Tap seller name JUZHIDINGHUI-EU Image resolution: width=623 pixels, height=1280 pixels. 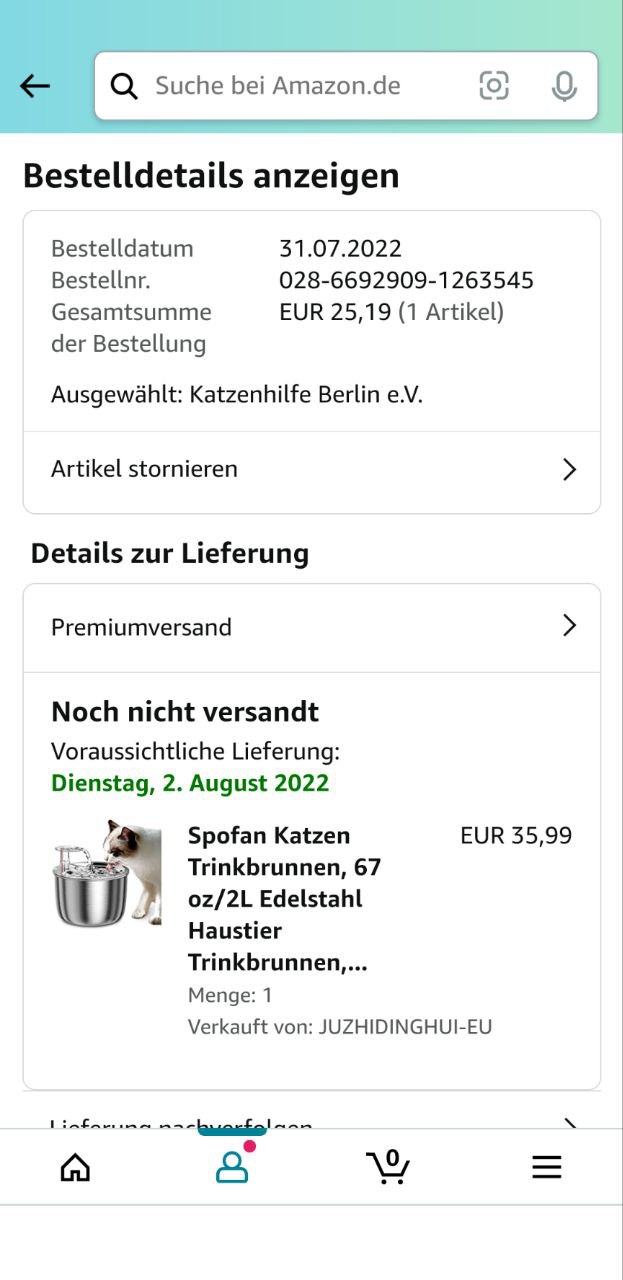click(405, 1027)
